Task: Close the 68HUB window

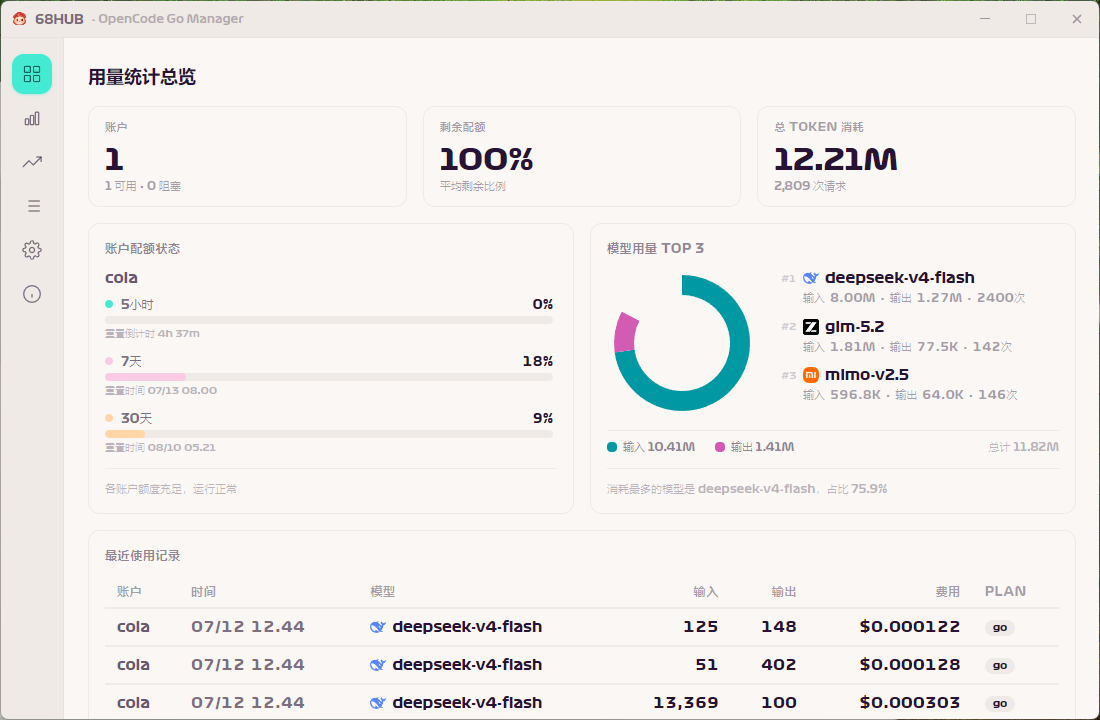Action: [x=1077, y=19]
